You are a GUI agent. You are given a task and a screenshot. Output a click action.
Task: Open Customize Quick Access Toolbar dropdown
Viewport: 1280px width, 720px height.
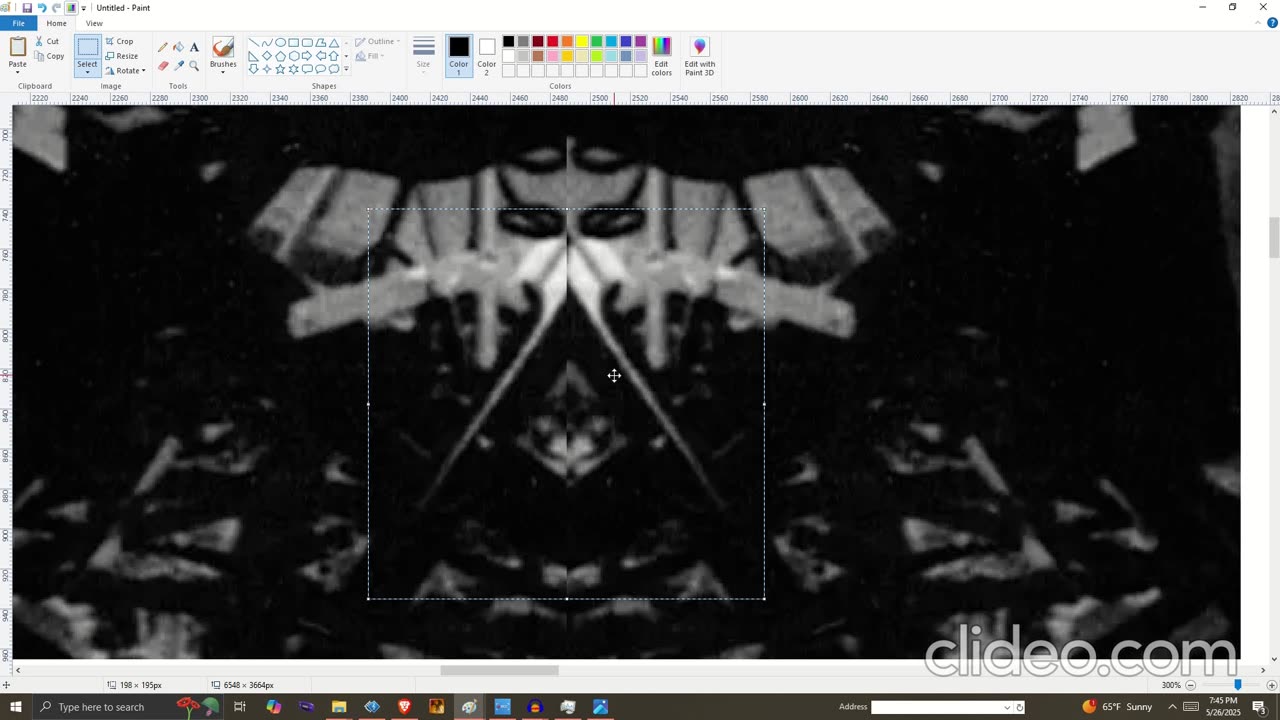point(84,8)
